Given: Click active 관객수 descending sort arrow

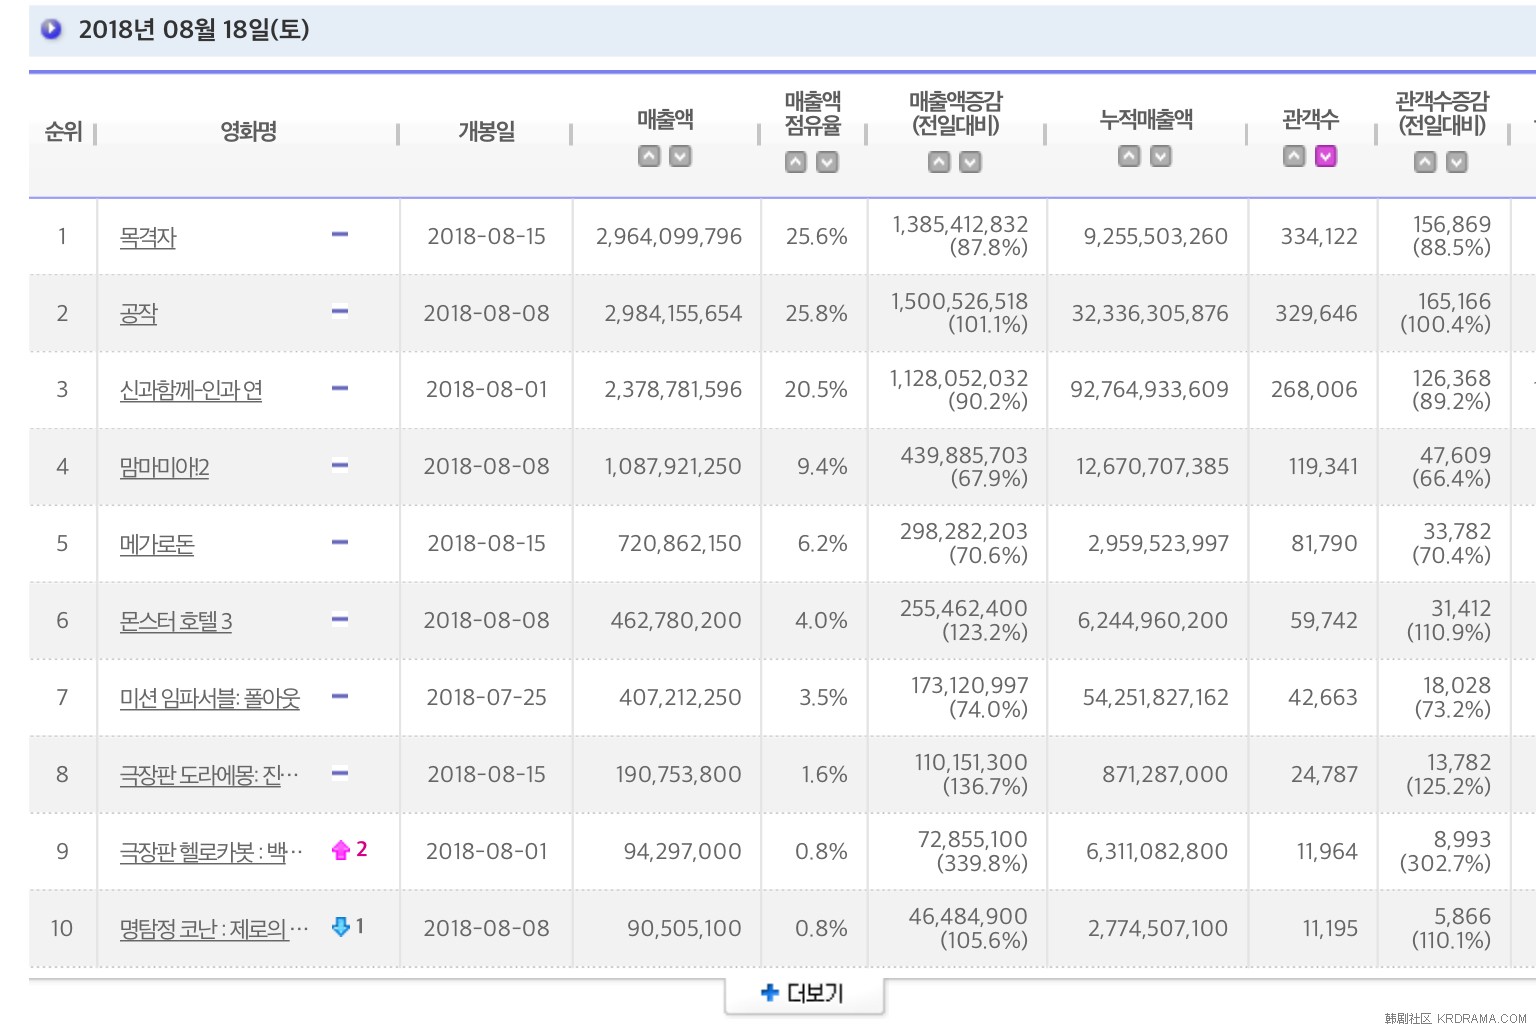Looking at the screenshot, I should click(x=1326, y=156).
